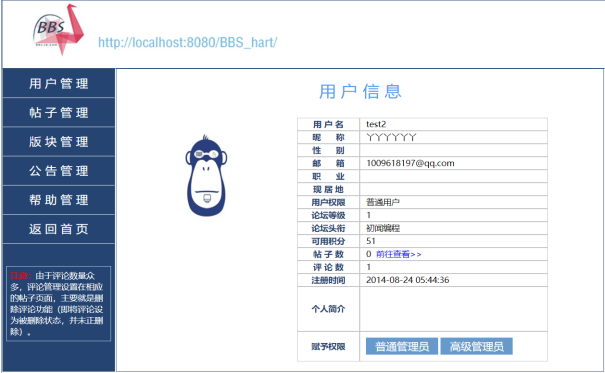Click the 论坛等级 row label

click(328, 215)
